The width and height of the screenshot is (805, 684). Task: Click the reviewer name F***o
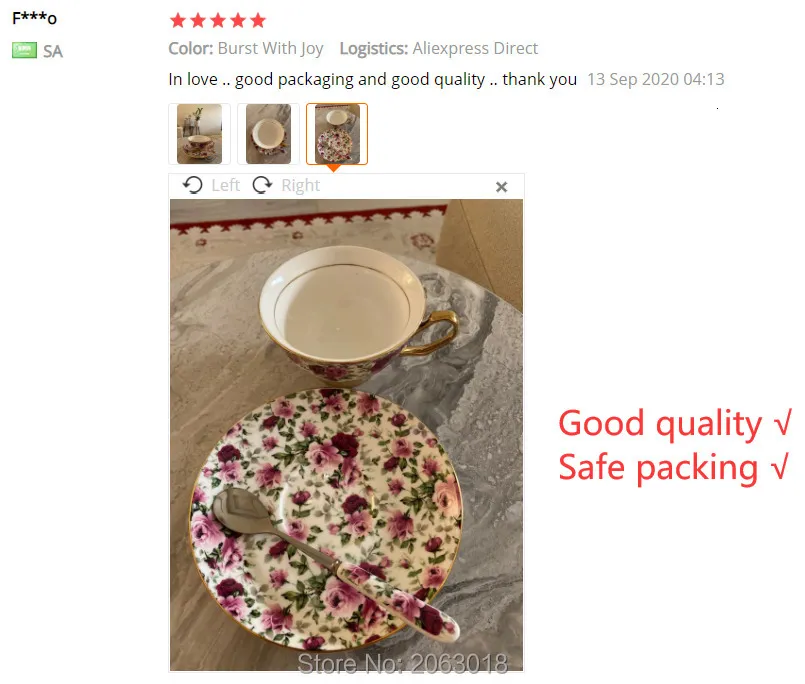click(x=34, y=18)
